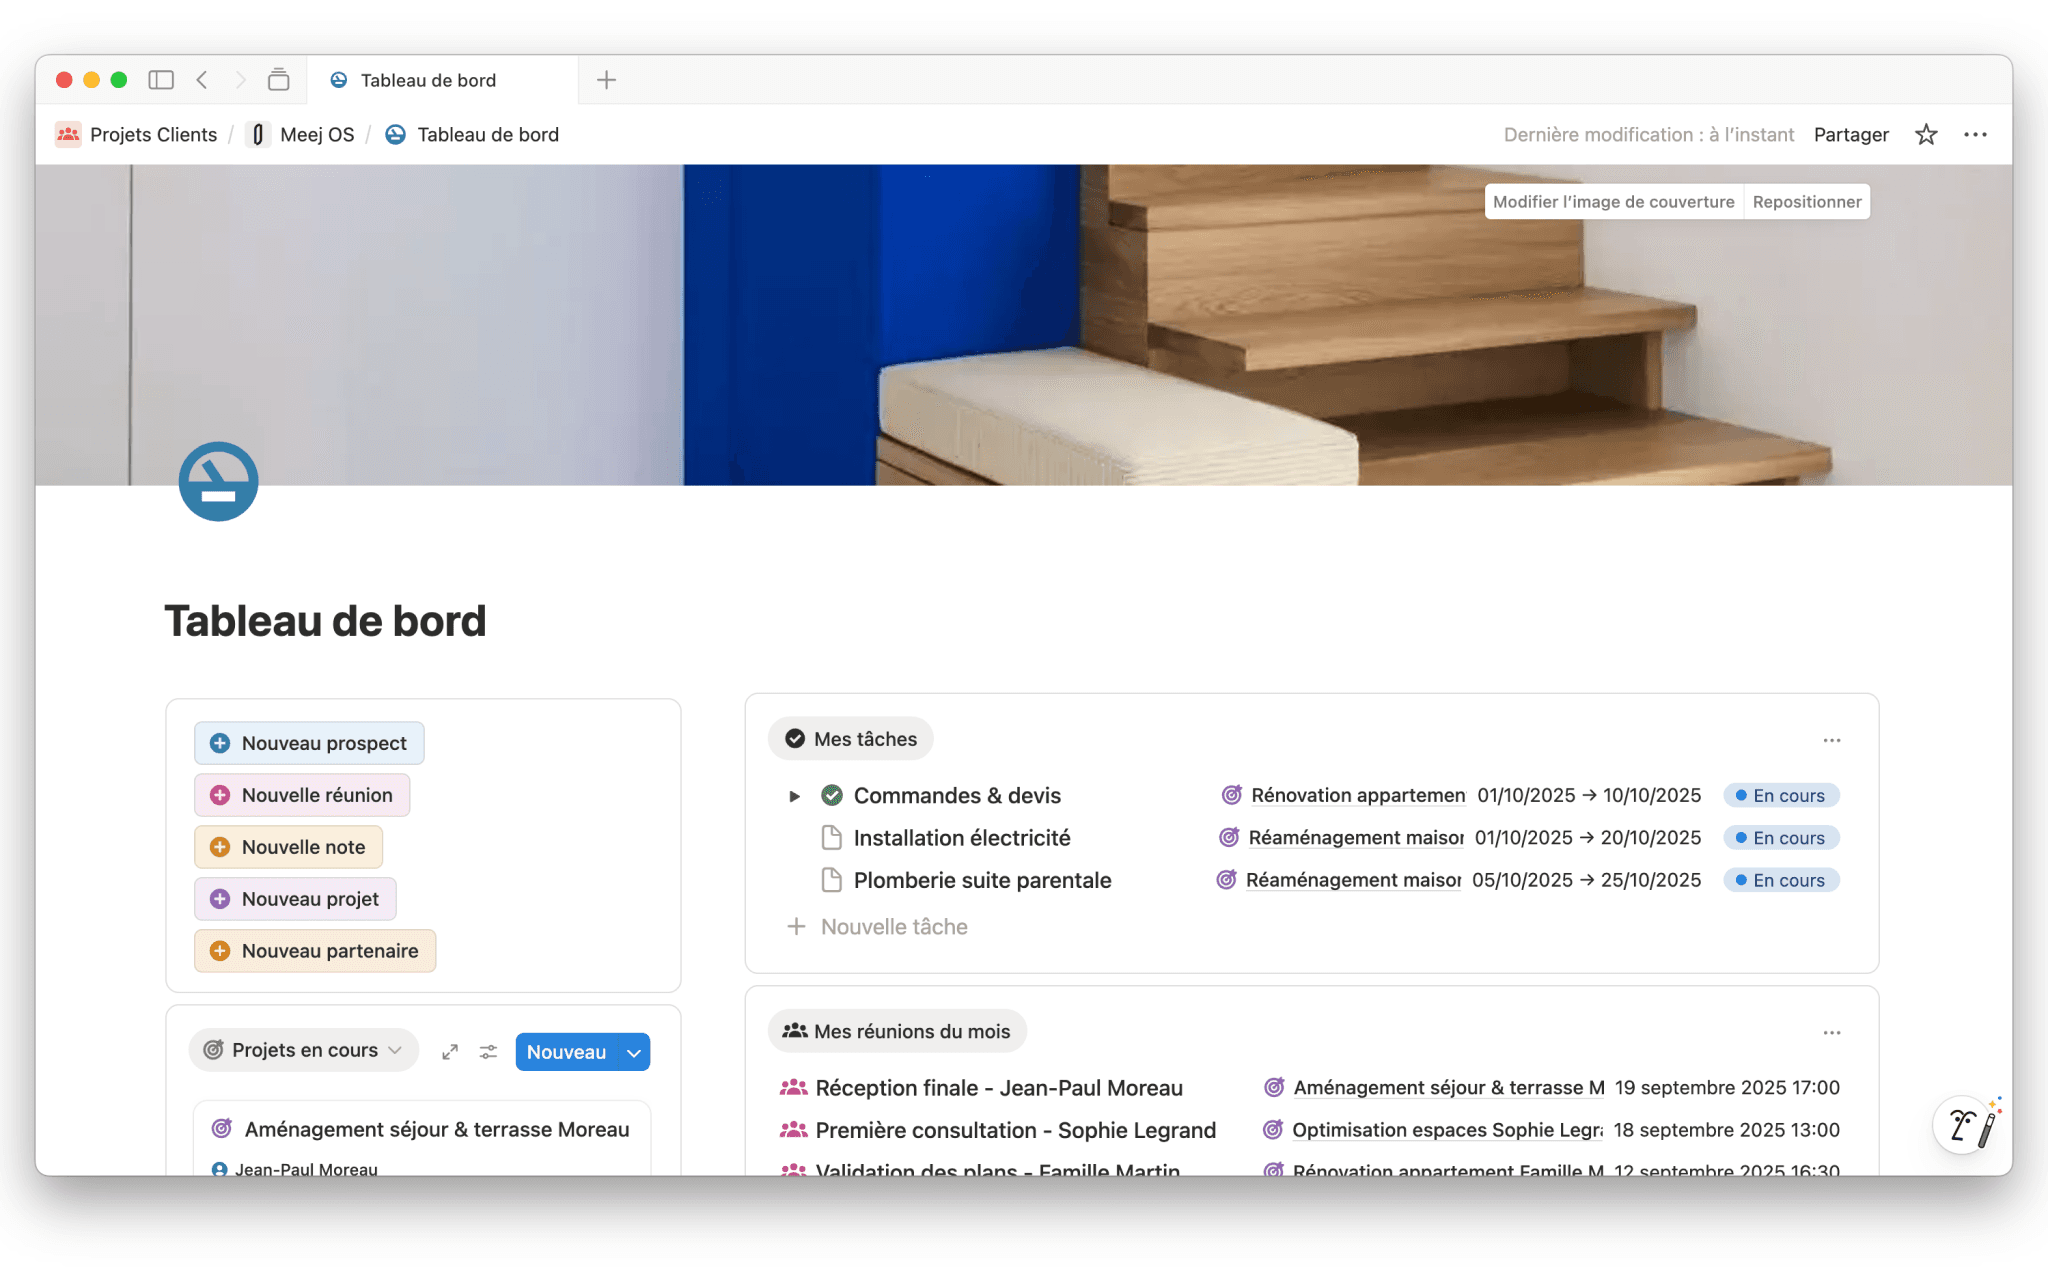Click the Partager button
The width and height of the screenshot is (2048, 1280).
(1850, 134)
